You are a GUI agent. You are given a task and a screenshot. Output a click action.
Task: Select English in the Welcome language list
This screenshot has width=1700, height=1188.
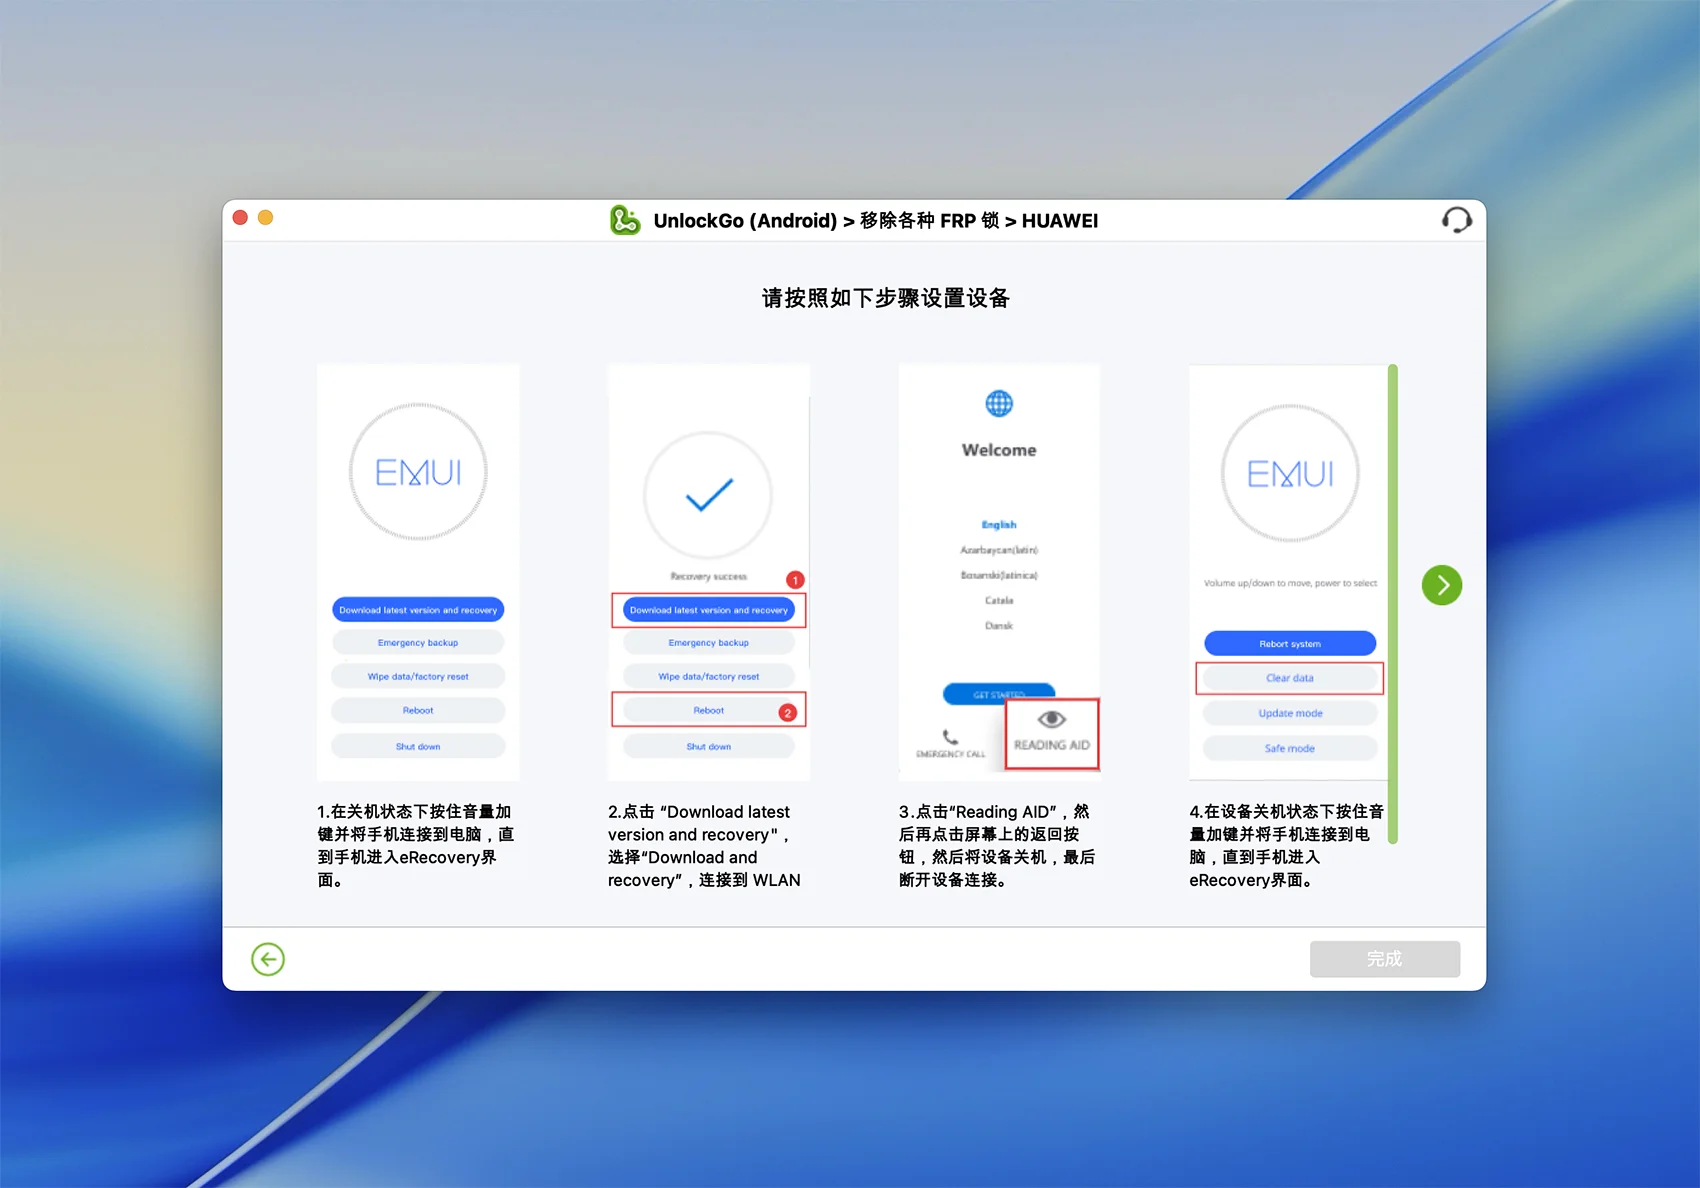pyautogui.click(x=998, y=525)
